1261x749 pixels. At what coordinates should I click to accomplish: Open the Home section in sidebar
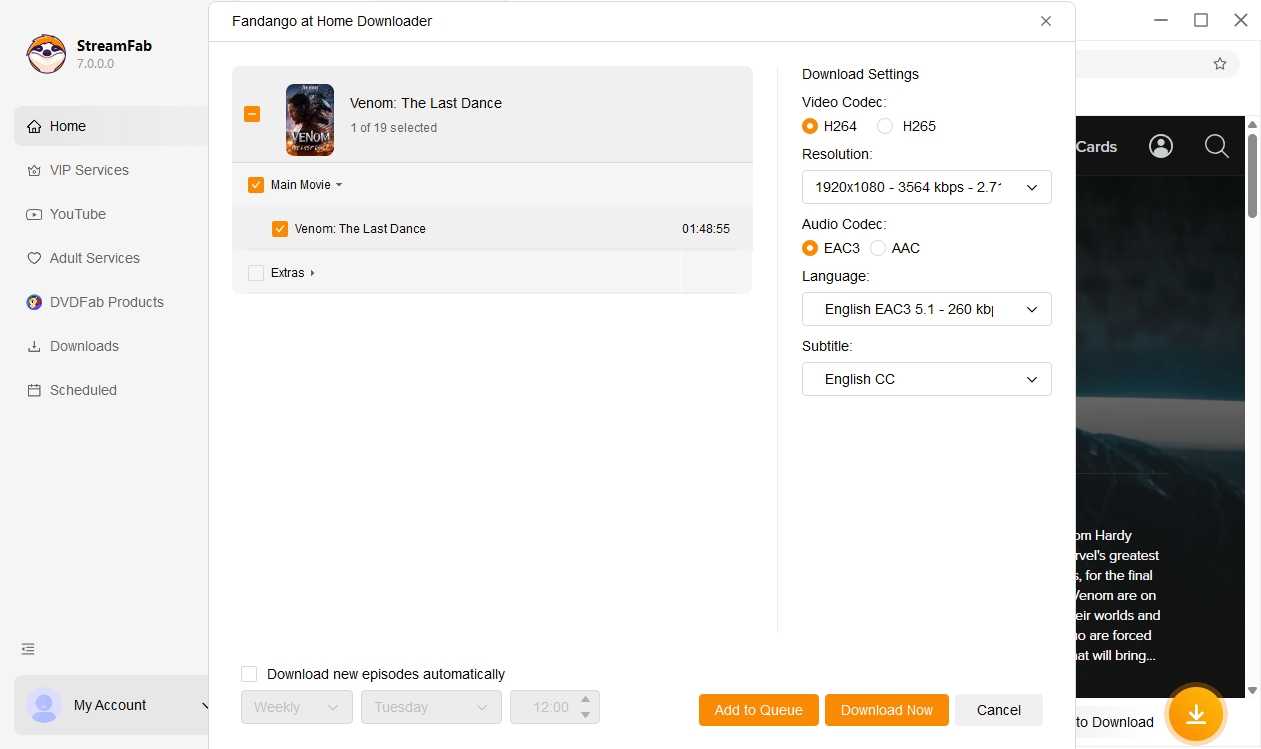67,125
